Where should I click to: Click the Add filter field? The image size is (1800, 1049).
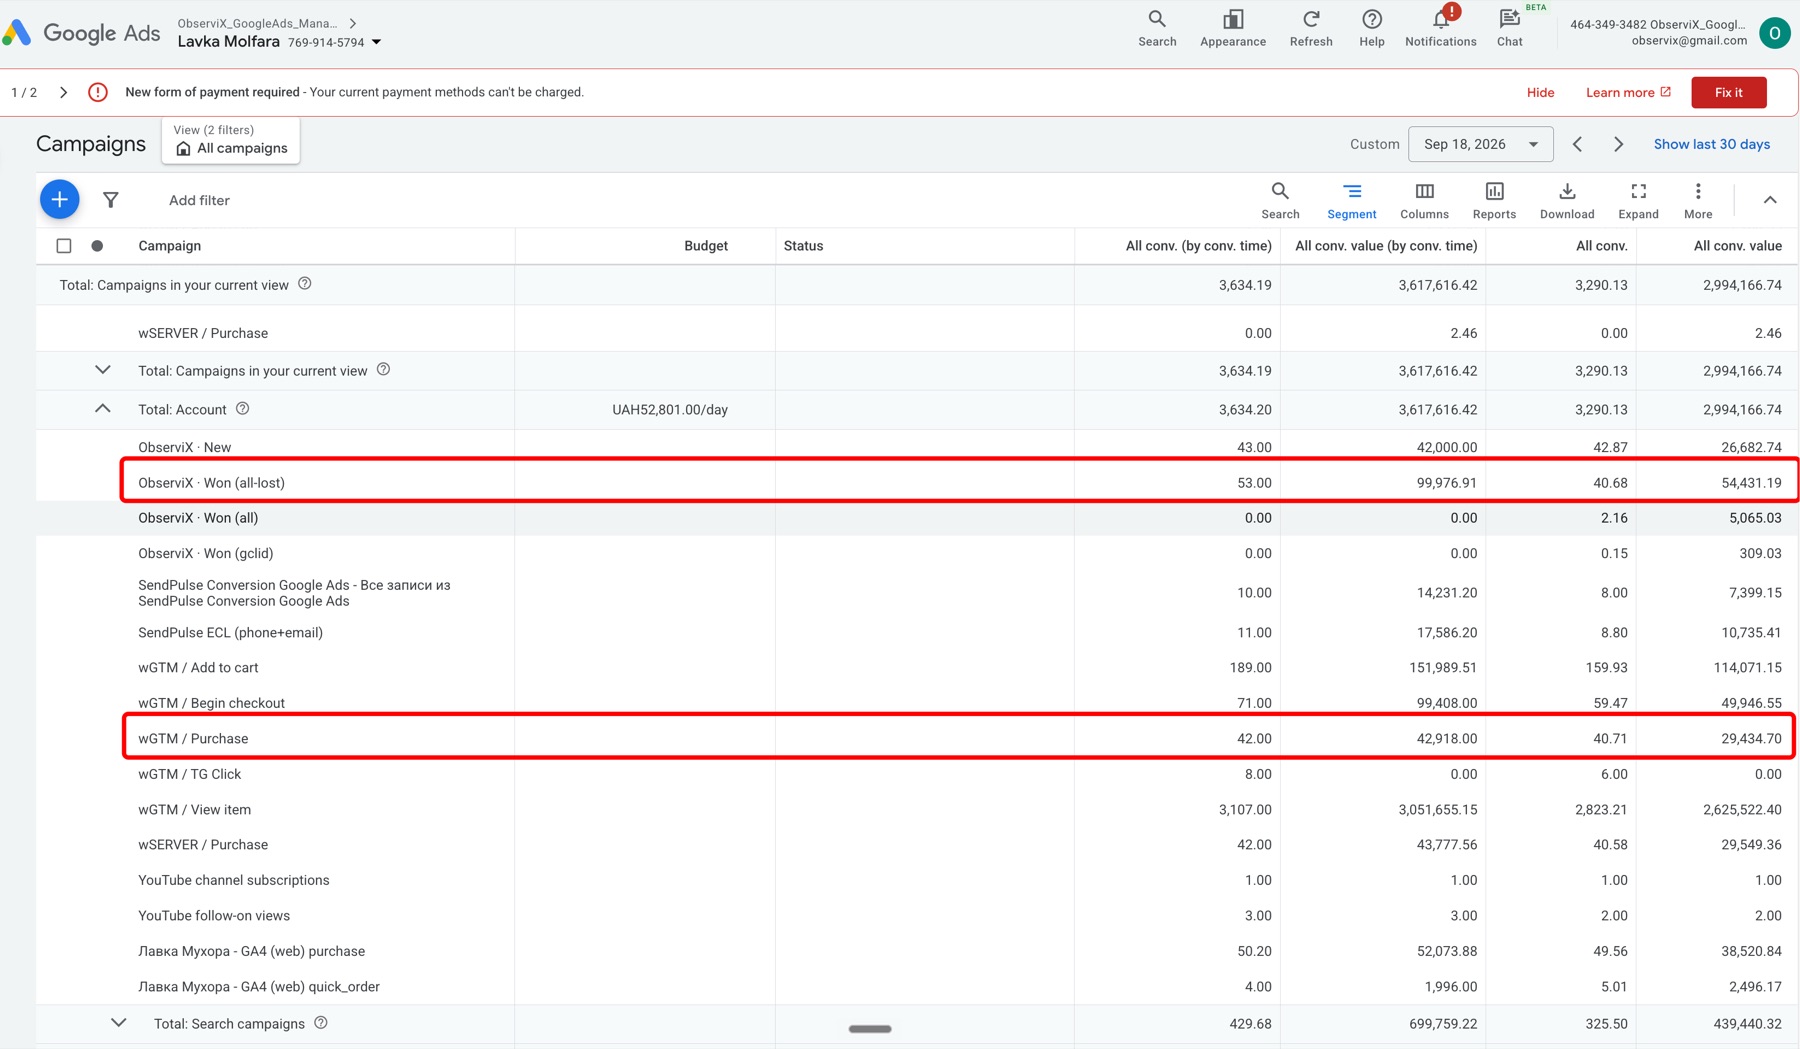[199, 200]
